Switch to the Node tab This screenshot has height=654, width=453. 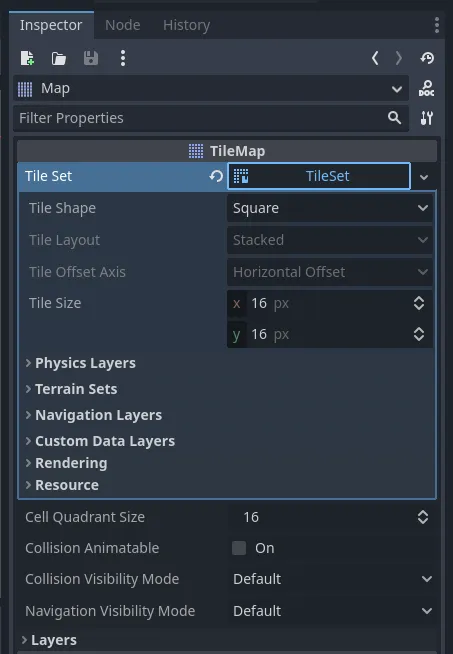123,25
